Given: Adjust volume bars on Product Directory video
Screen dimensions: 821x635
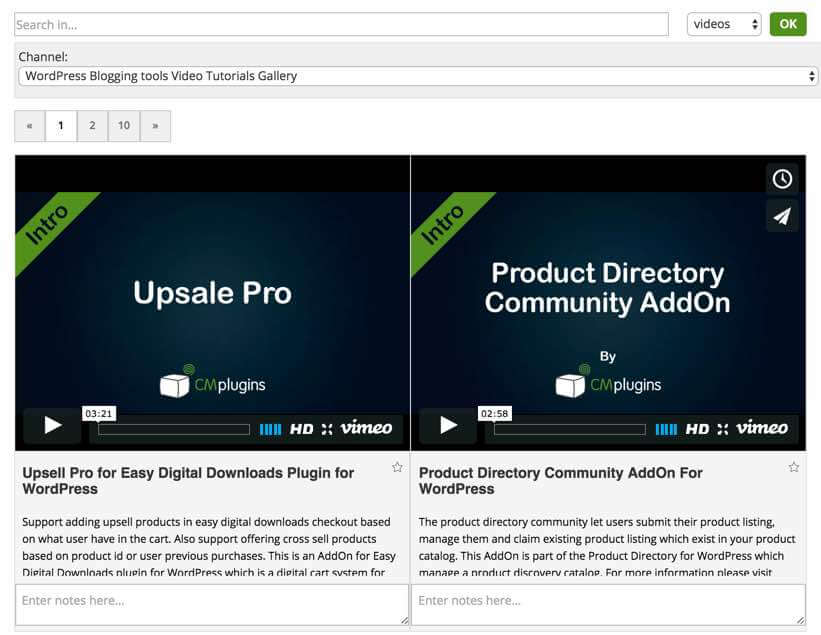Looking at the screenshot, I should coord(666,429).
